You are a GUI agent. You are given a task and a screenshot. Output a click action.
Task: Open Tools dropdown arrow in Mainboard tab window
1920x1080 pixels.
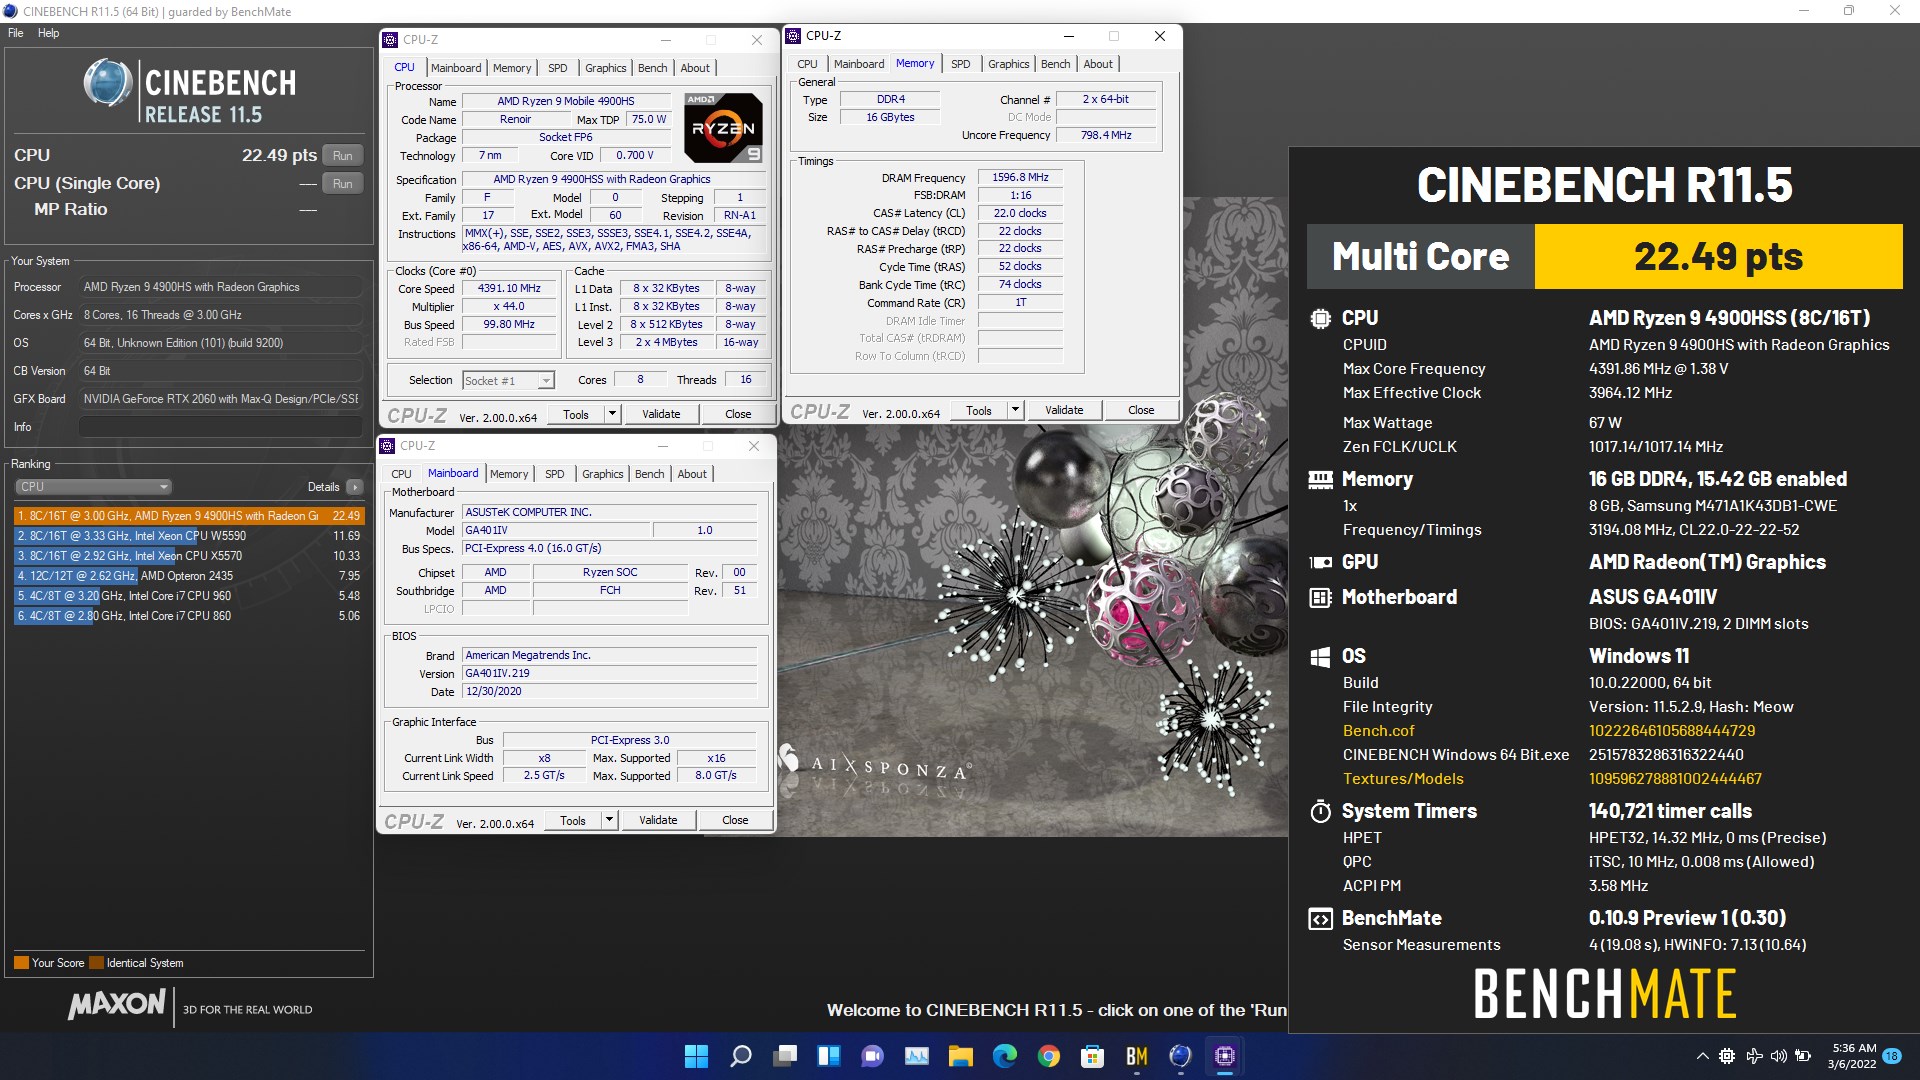coord(609,820)
